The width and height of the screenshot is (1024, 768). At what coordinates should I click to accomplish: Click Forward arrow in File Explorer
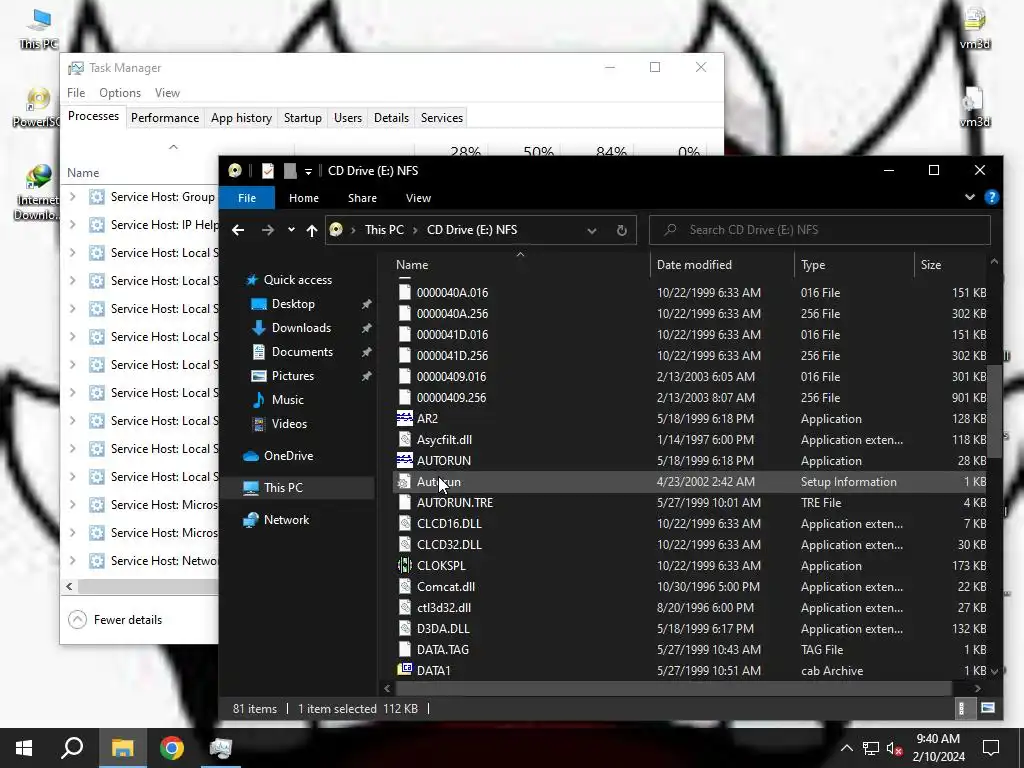coord(268,230)
